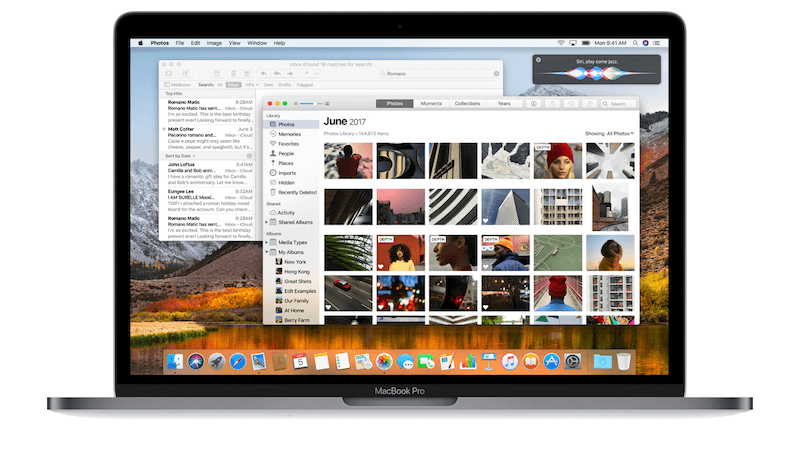This screenshot has height=449, width=800.
Task: Open the Sort by Date dropdown in Mail
Action: tap(183, 156)
